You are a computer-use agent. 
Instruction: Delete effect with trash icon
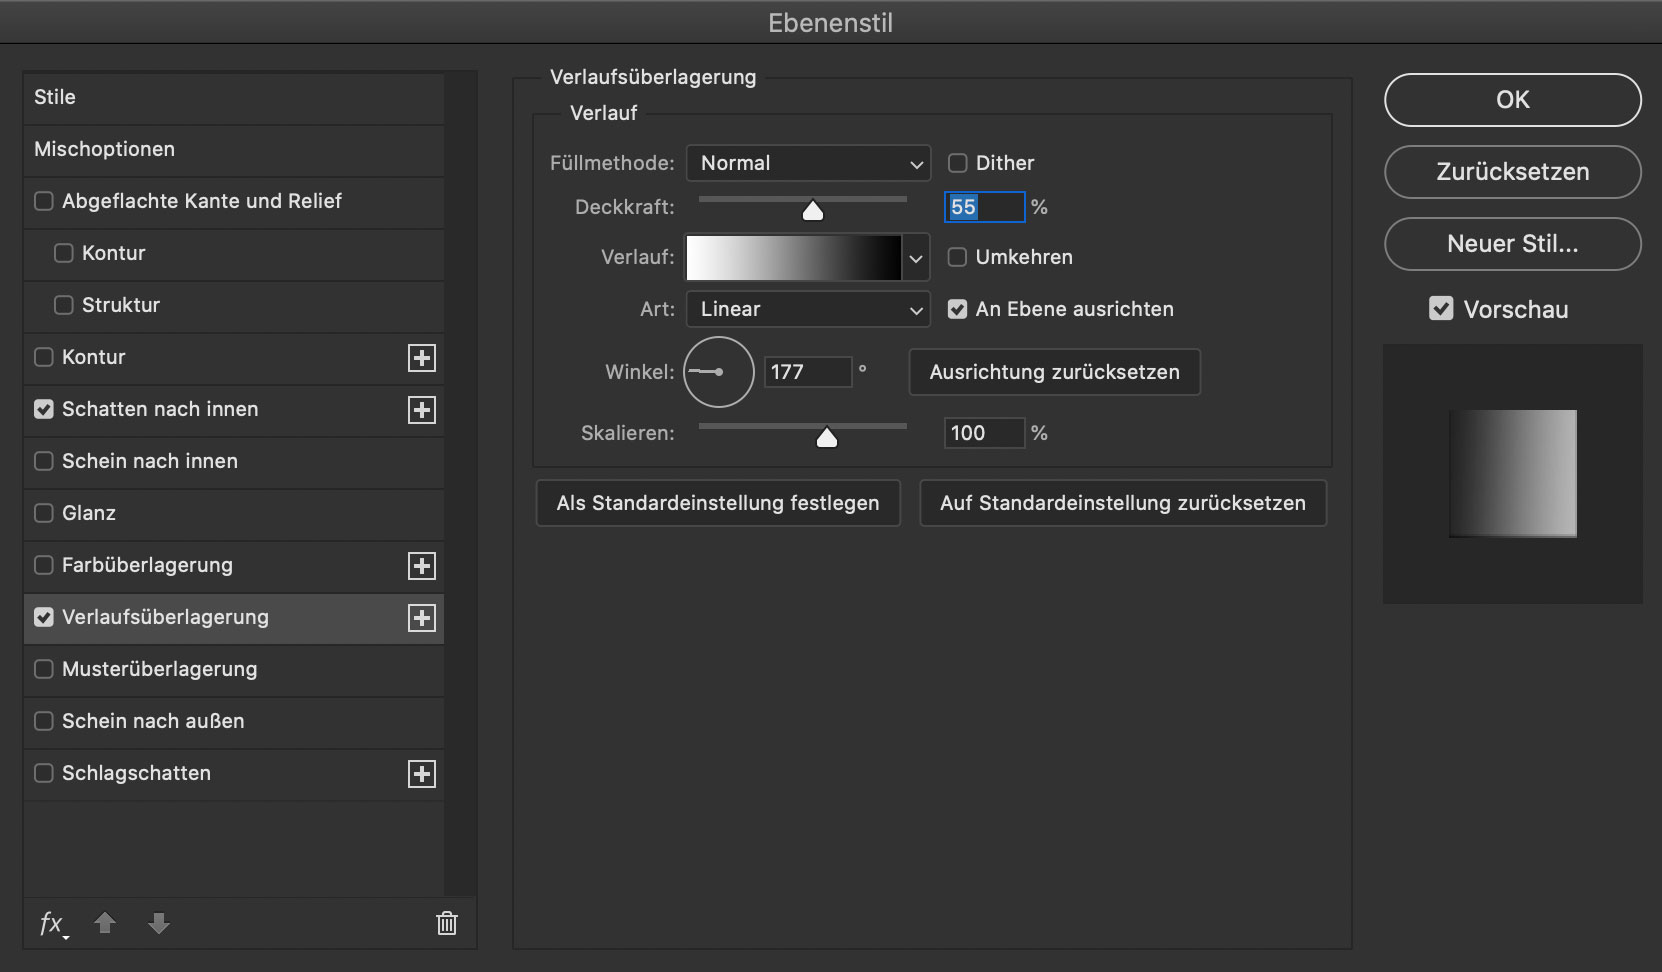pyautogui.click(x=447, y=923)
